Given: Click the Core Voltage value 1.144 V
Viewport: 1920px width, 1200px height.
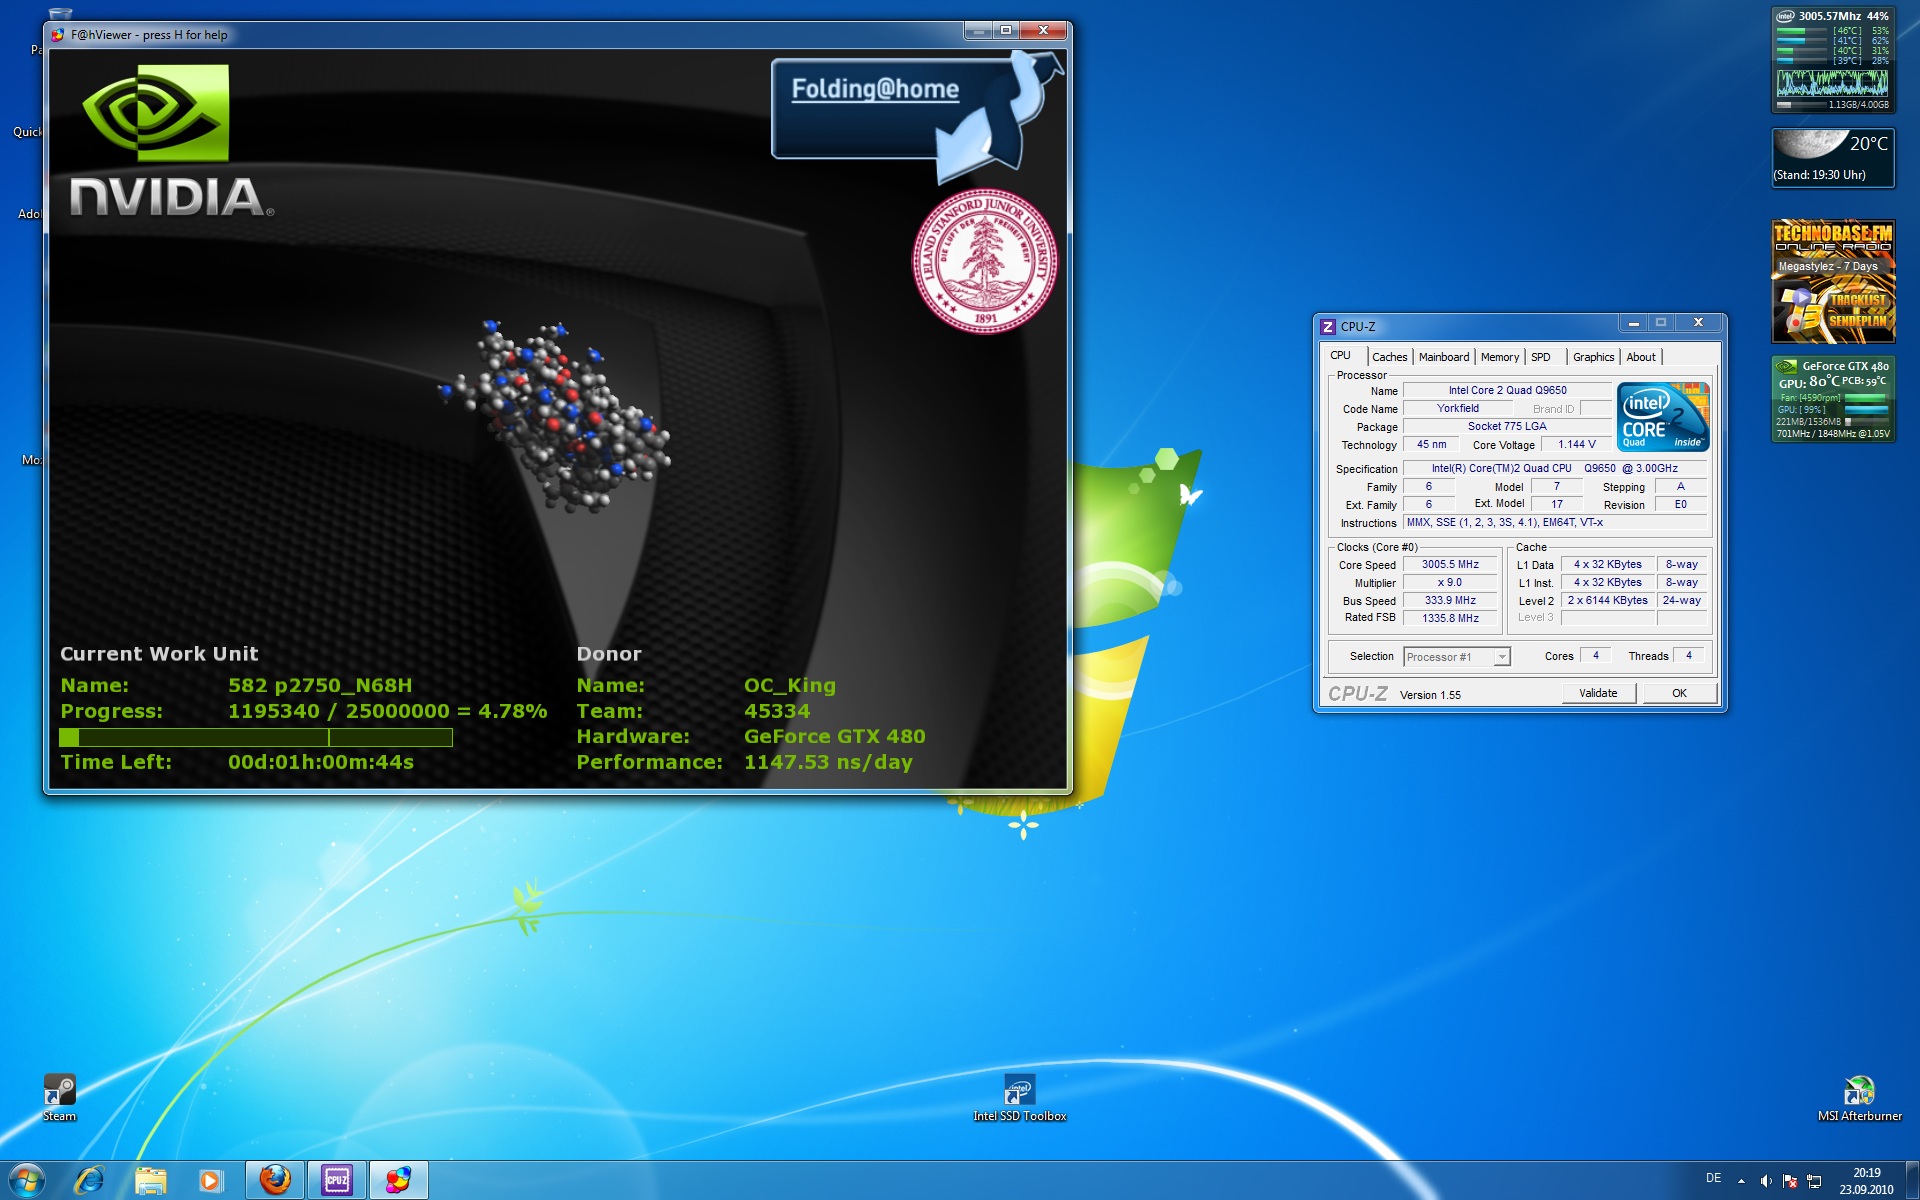Looking at the screenshot, I should (1576, 445).
